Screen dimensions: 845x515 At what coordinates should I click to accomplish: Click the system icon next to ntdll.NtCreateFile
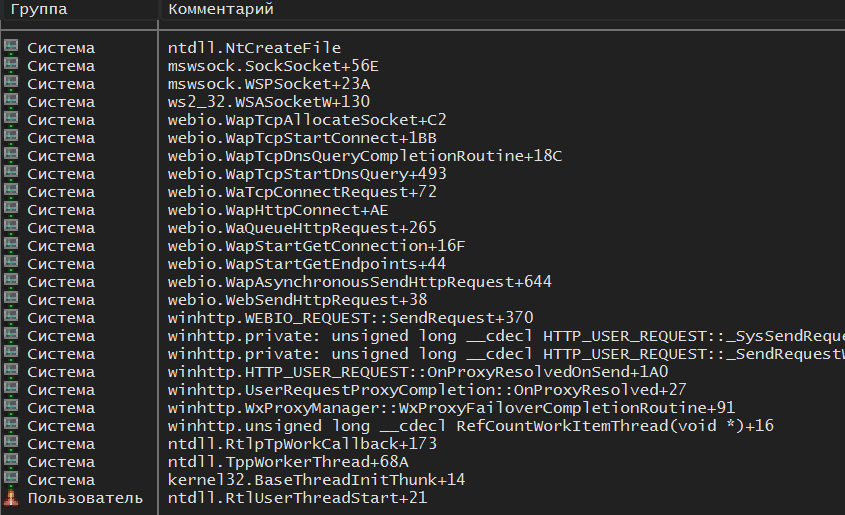(x=12, y=47)
